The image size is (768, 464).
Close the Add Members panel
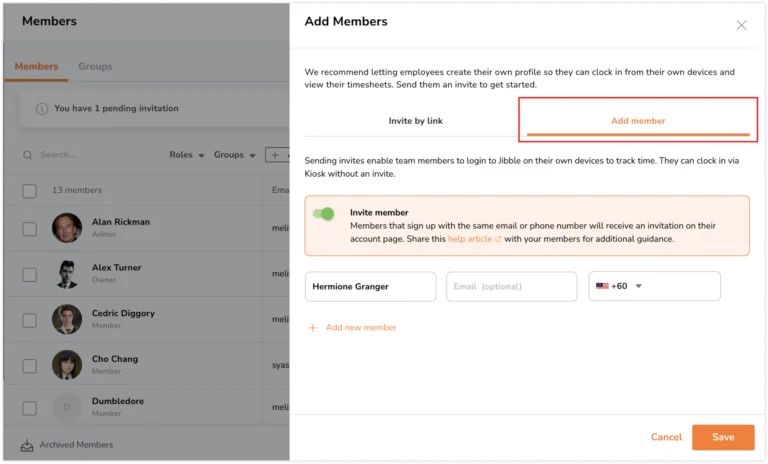741,25
